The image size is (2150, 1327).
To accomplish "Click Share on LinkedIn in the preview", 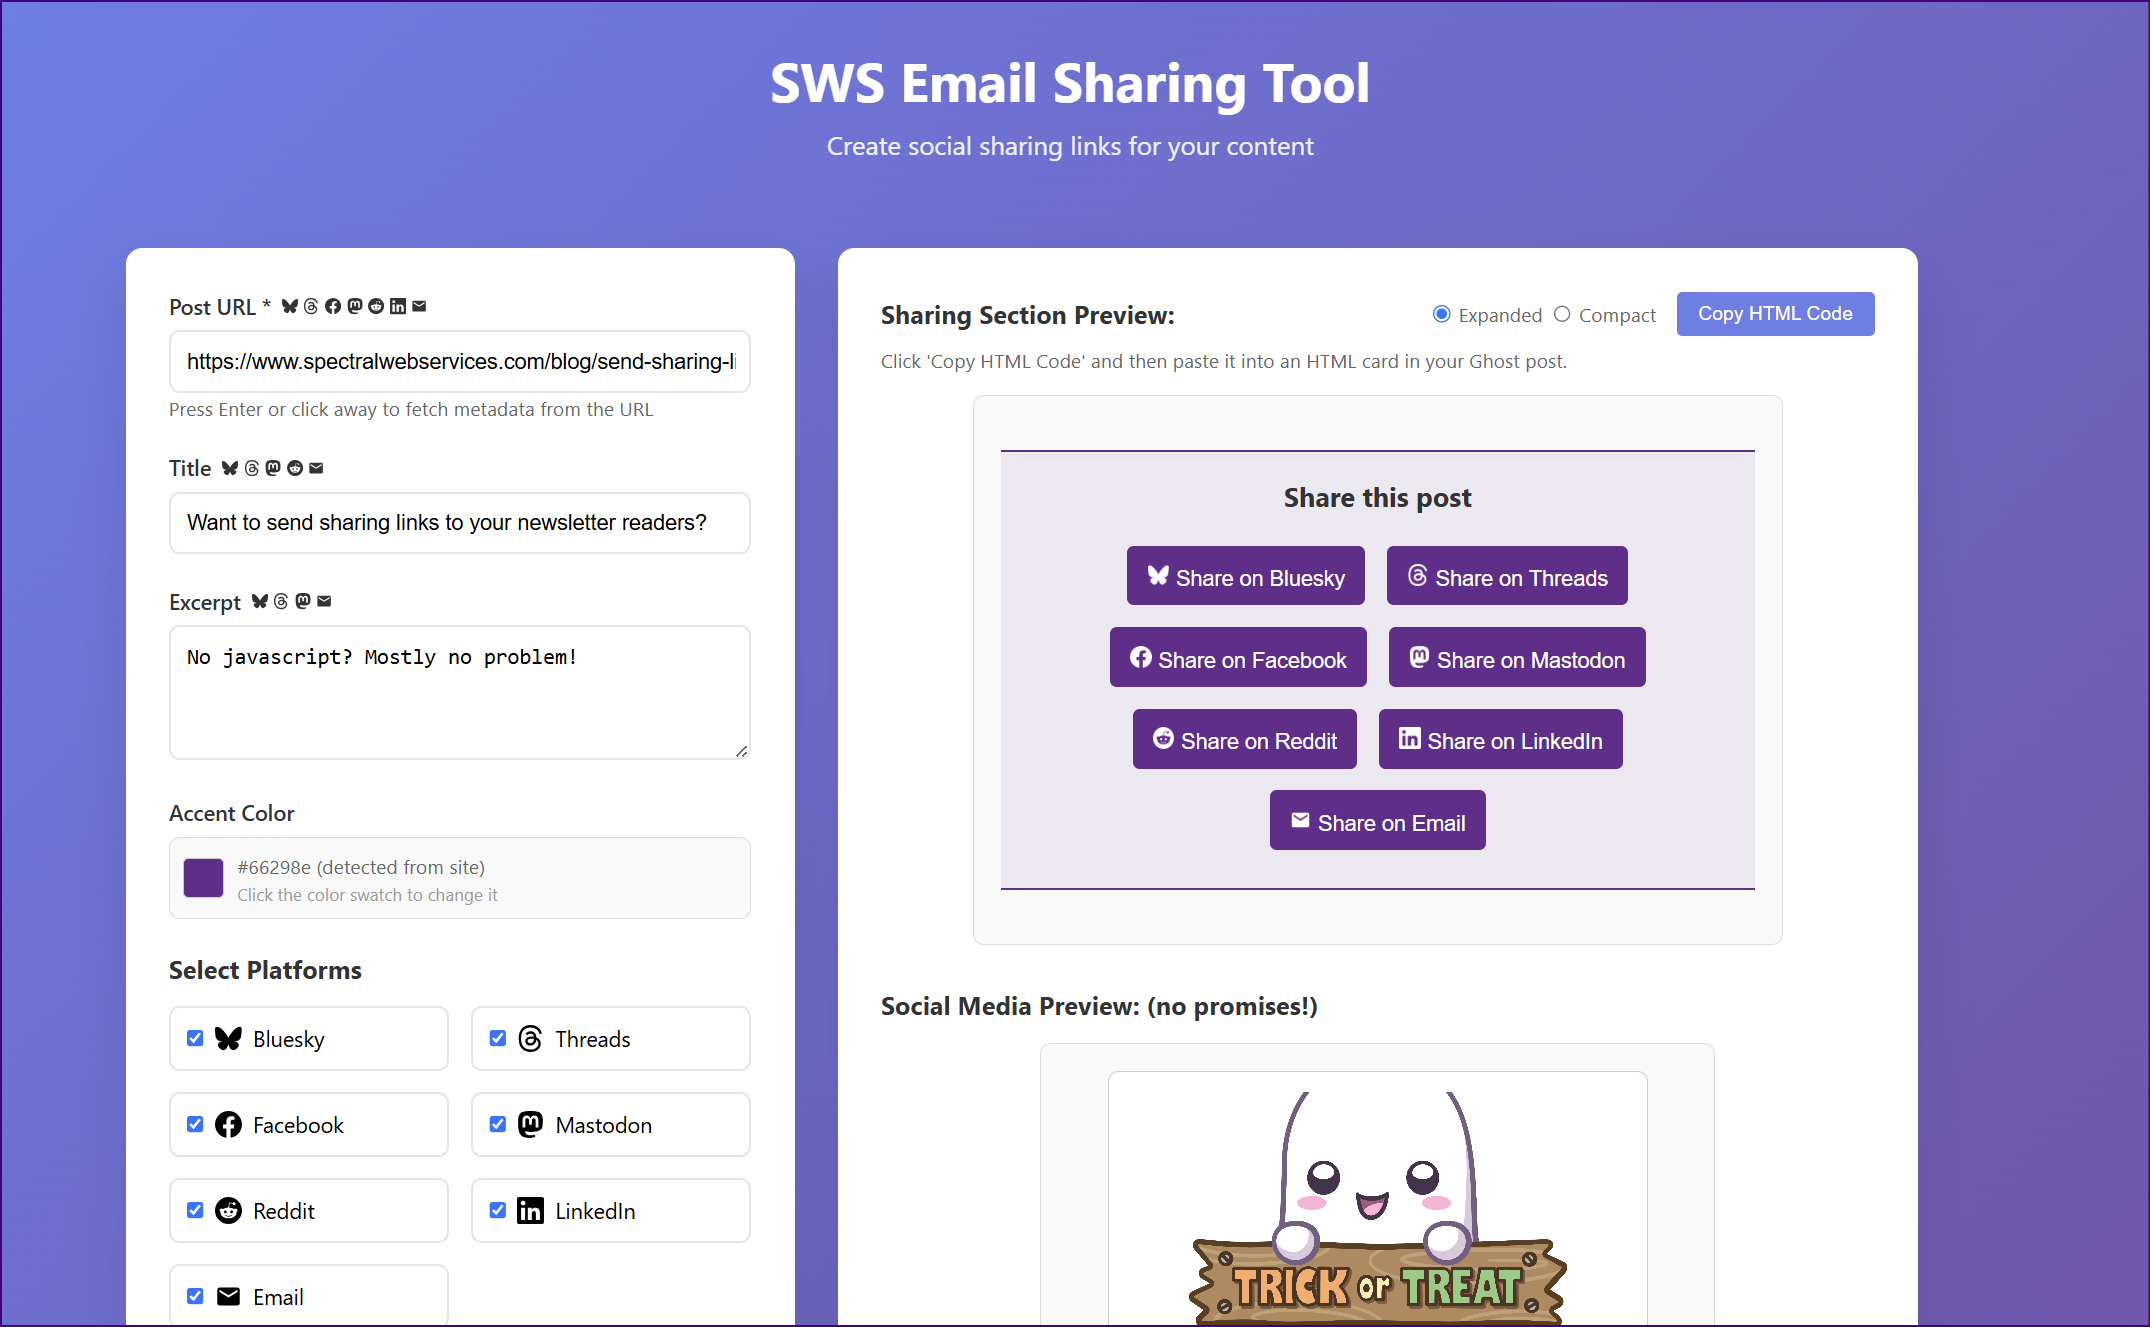I will coord(1500,740).
